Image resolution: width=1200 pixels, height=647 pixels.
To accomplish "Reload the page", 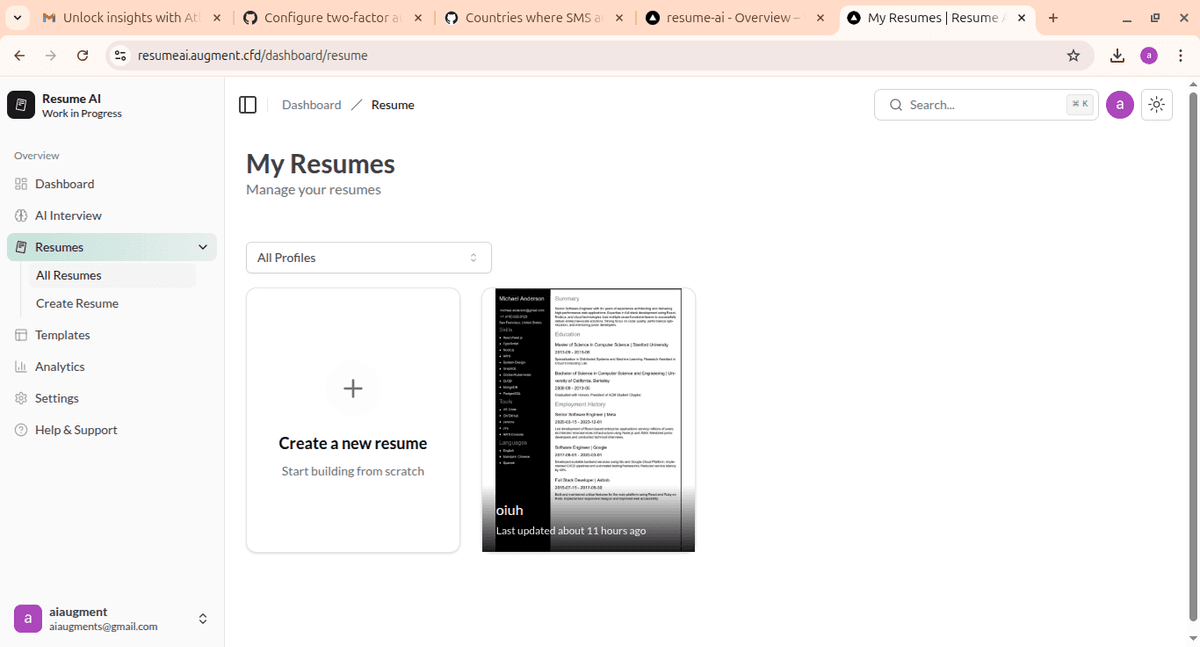I will [x=82, y=56].
